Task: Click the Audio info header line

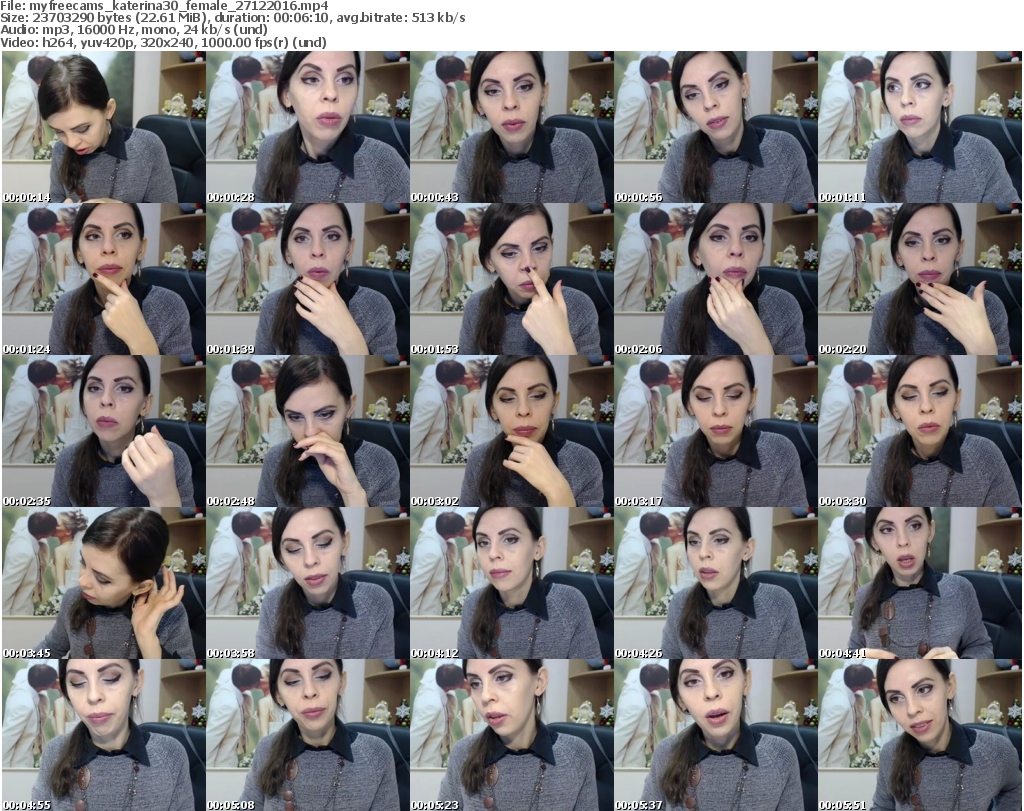Action: click(x=135, y=30)
